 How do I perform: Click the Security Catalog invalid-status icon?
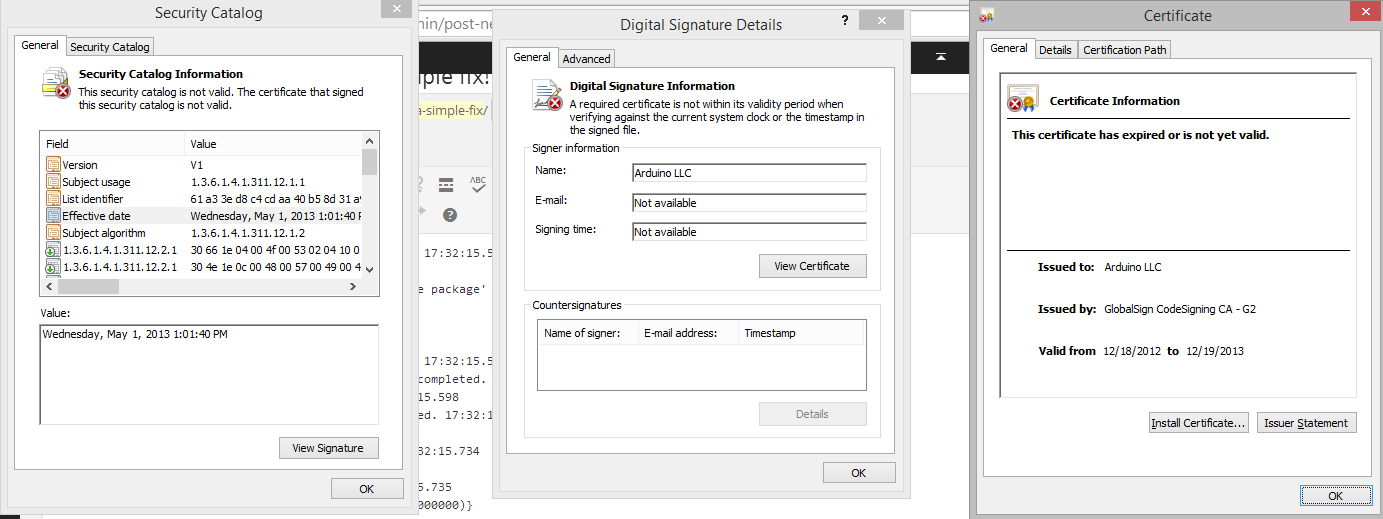[55, 83]
